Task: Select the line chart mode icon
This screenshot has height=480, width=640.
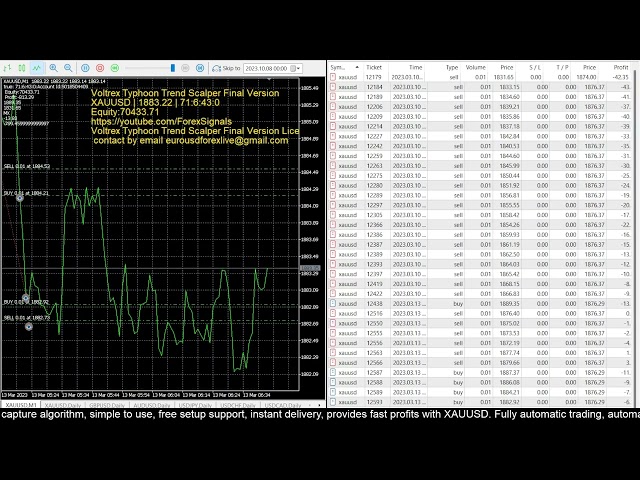Action: click(37, 68)
